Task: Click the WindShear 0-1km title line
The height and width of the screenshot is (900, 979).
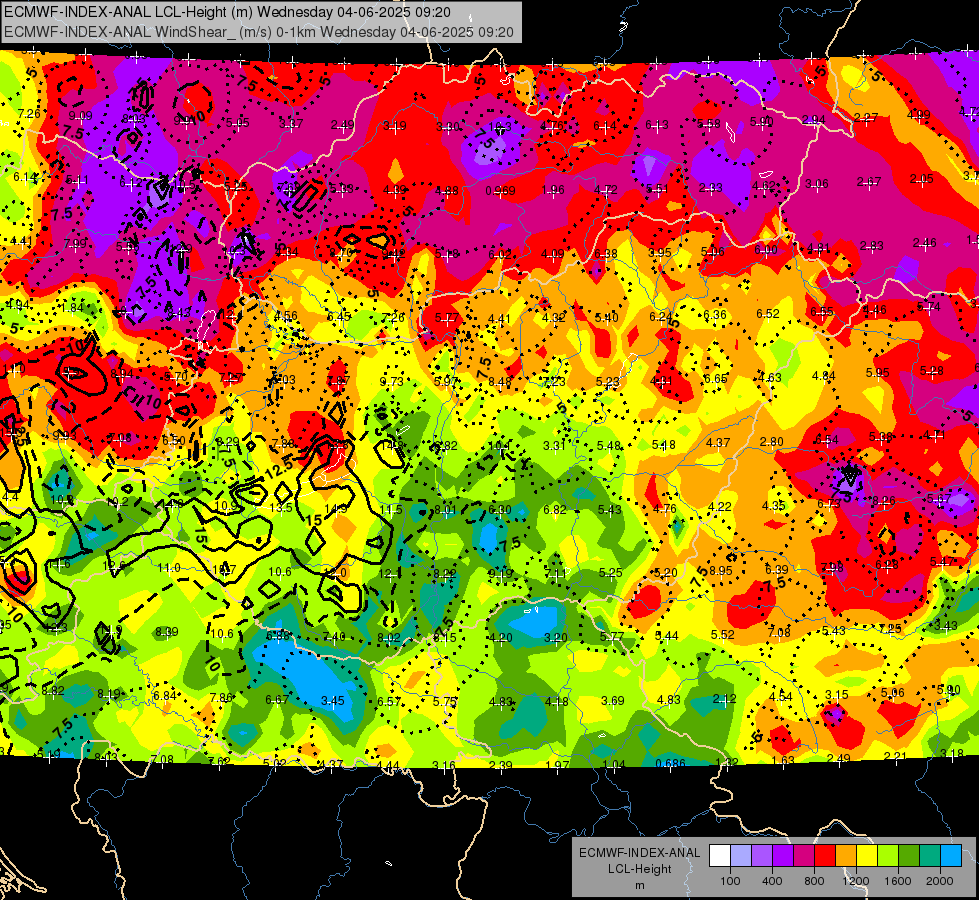Action: pos(258,32)
